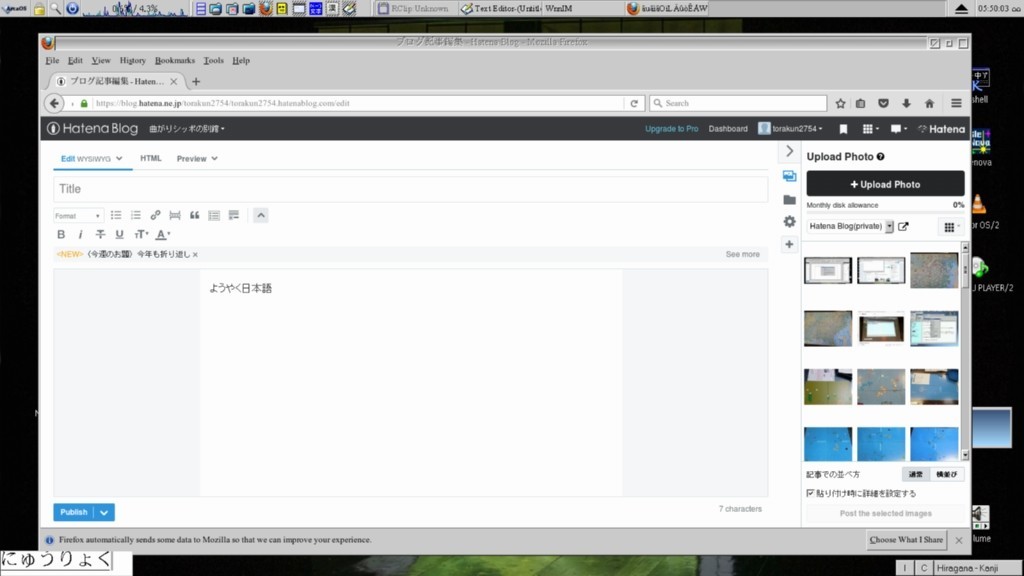The image size is (1024, 576).
Task: Open the Upload Photo help icon
Action: [x=881, y=157]
